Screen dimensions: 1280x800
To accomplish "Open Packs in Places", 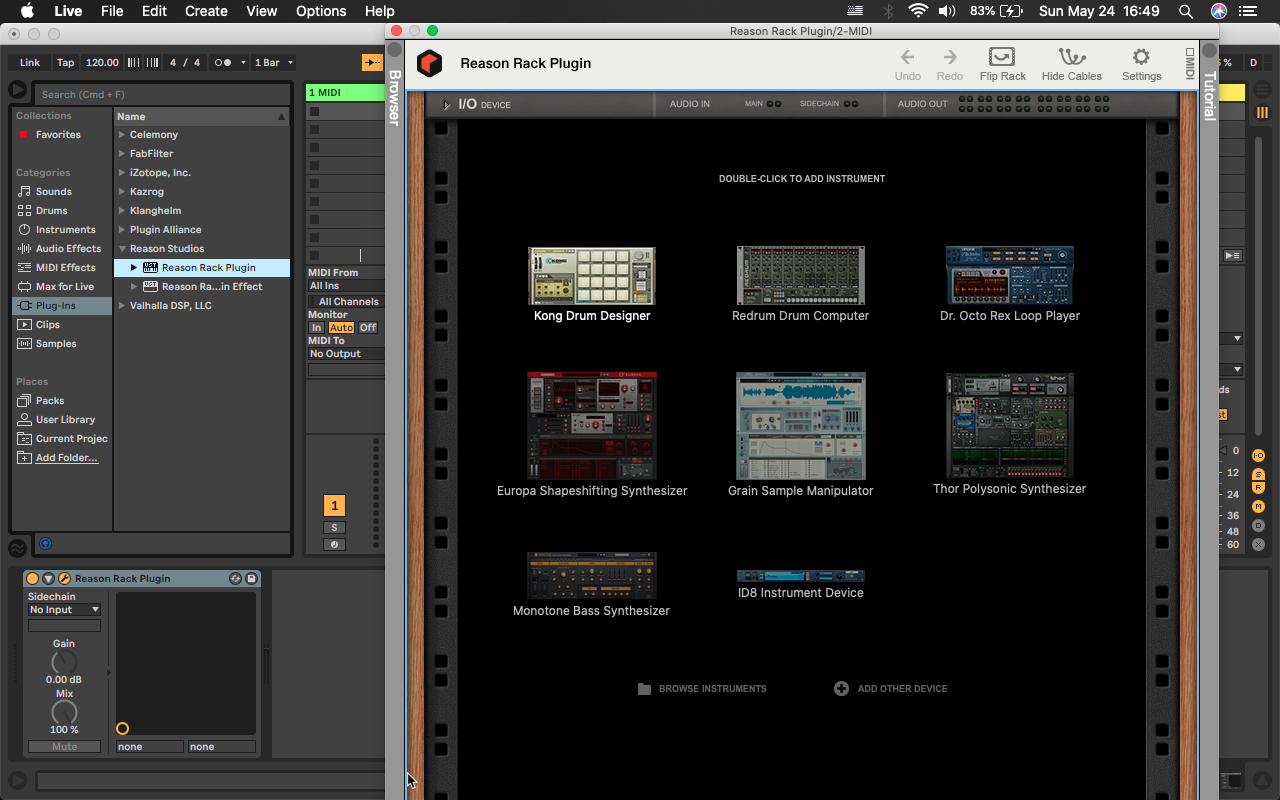I will click(50, 401).
